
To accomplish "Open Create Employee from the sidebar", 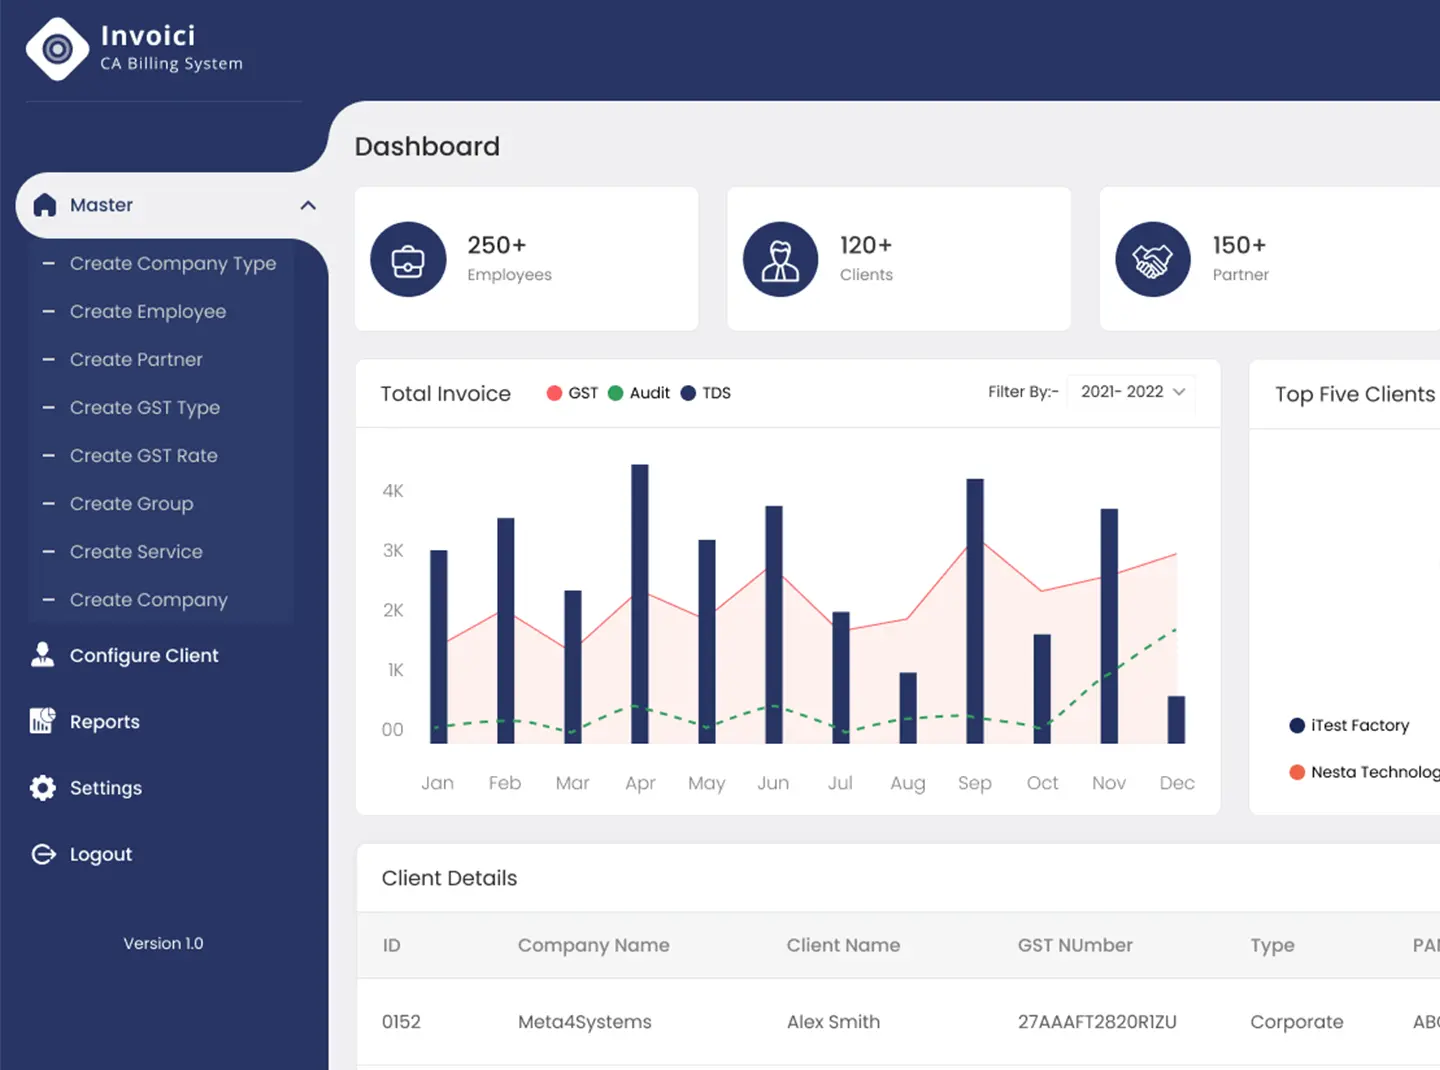I will coord(147,311).
